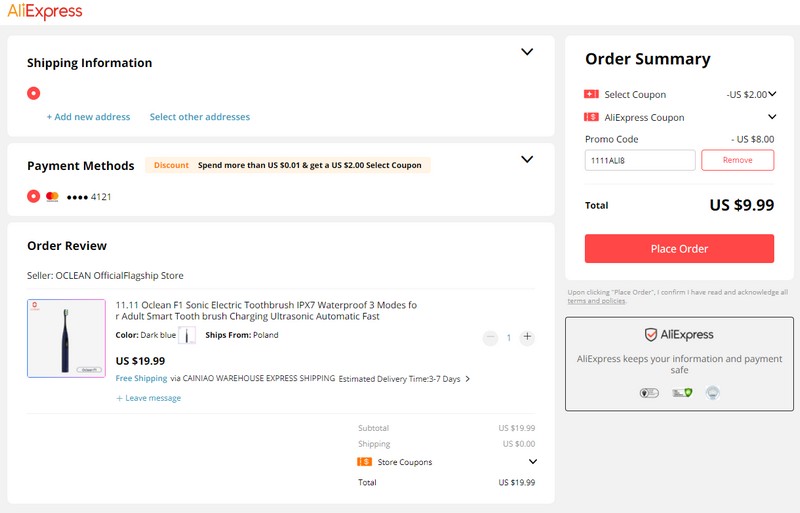The image size is (800, 513).
Task: Click the Estimated Delivery Time text
Action: (x=399, y=379)
